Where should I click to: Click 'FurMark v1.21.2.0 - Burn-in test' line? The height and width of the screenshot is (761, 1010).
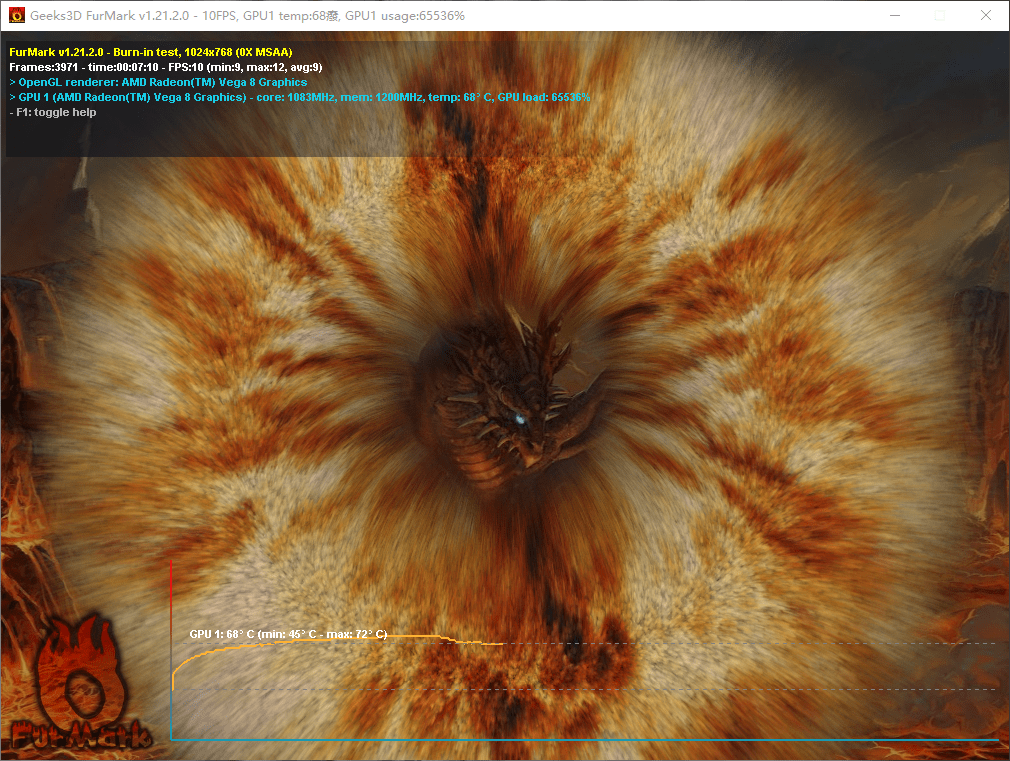151,52
